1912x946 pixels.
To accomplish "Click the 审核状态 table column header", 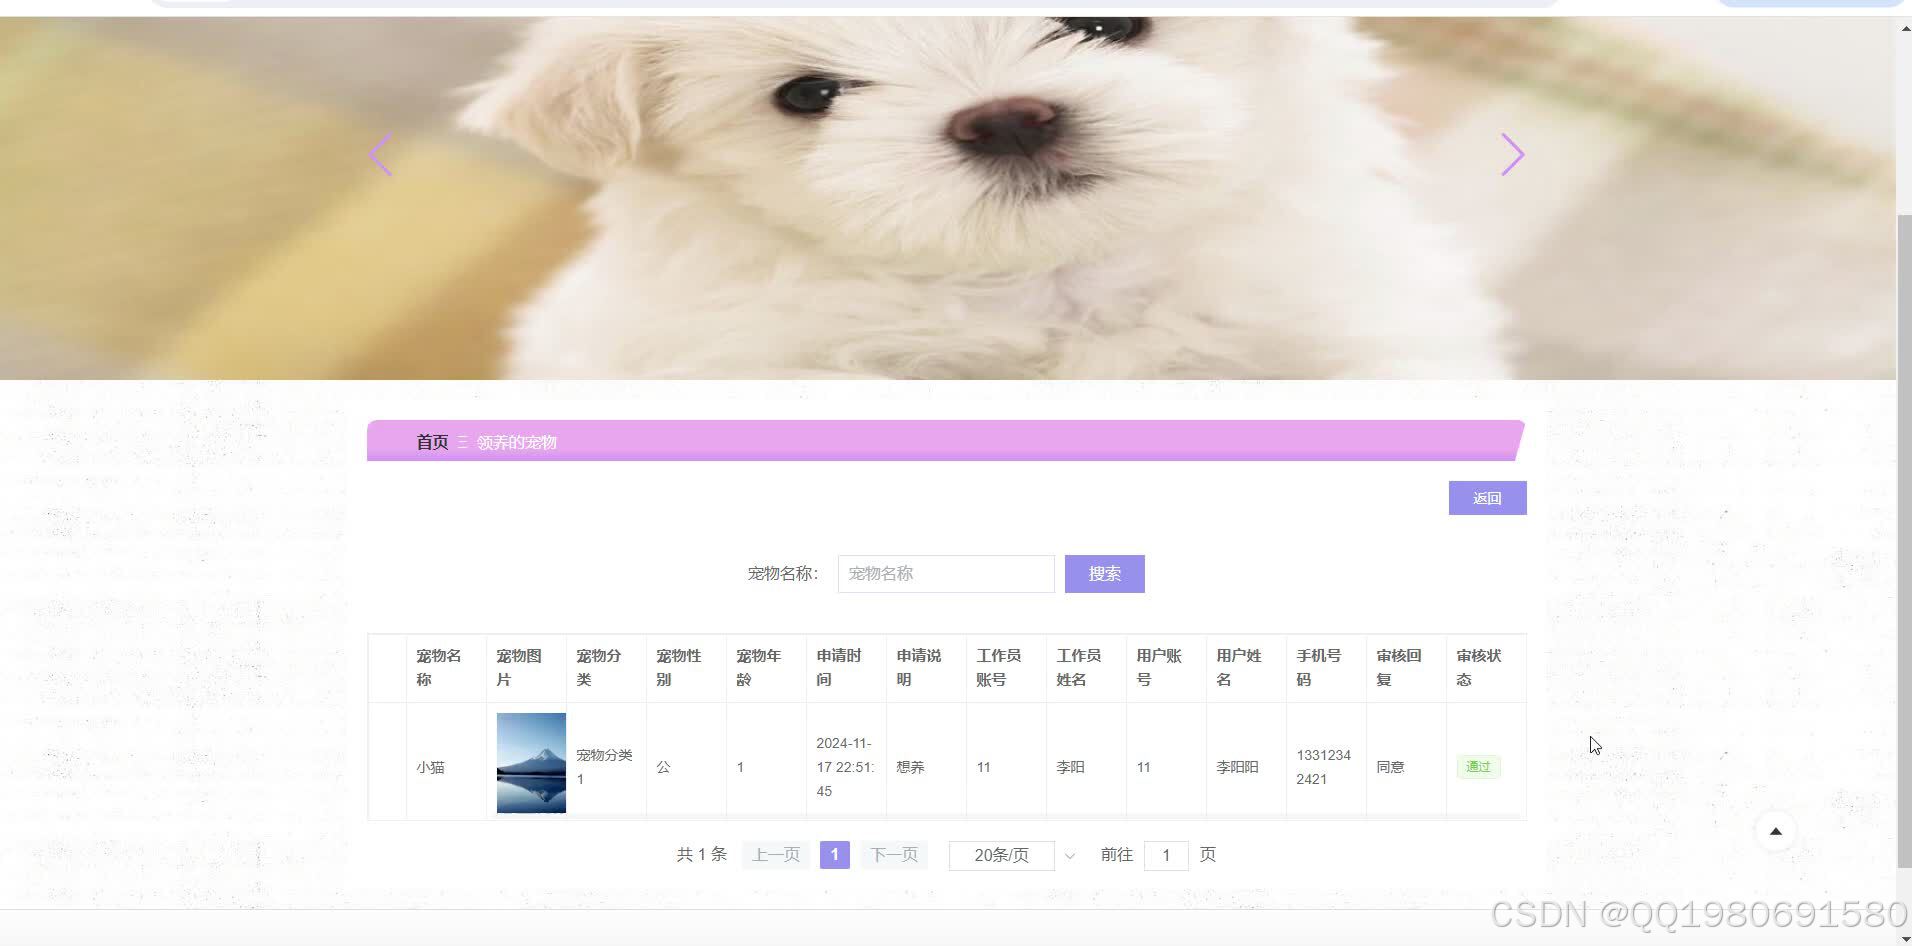I will 1477,667.
